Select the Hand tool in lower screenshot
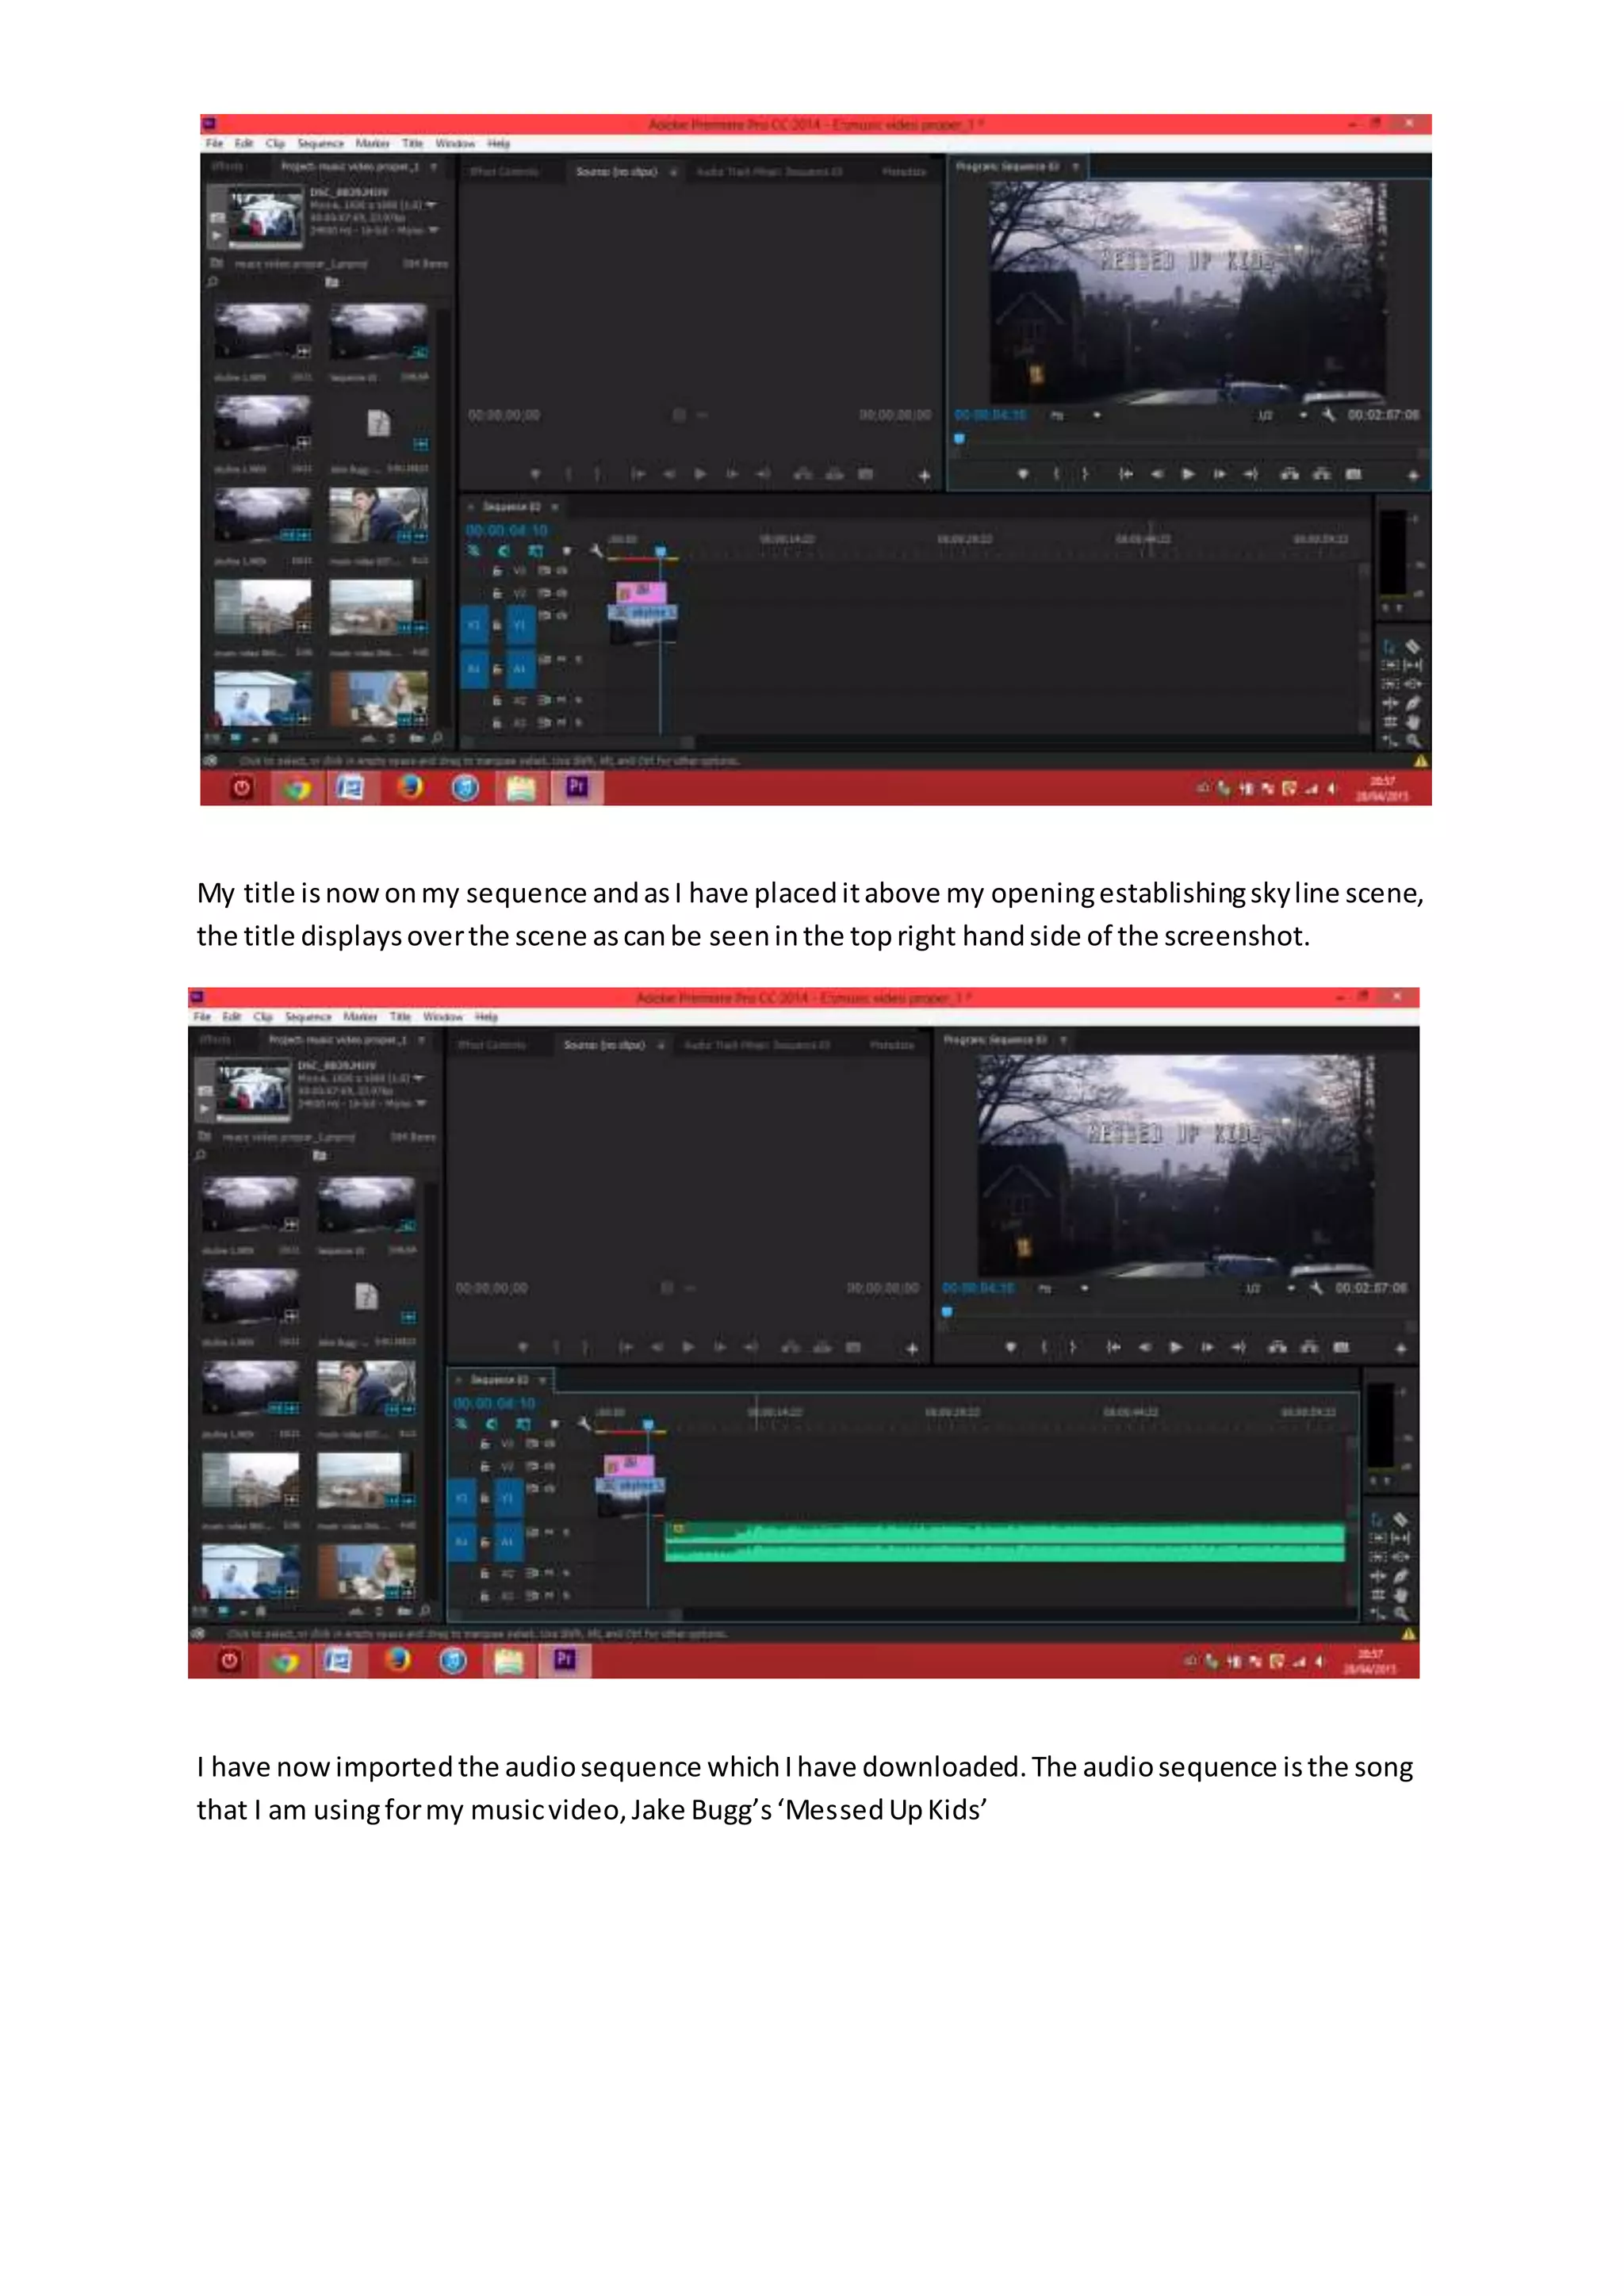Viewport: 1624px width, 2296px height. (1401, 1594)
